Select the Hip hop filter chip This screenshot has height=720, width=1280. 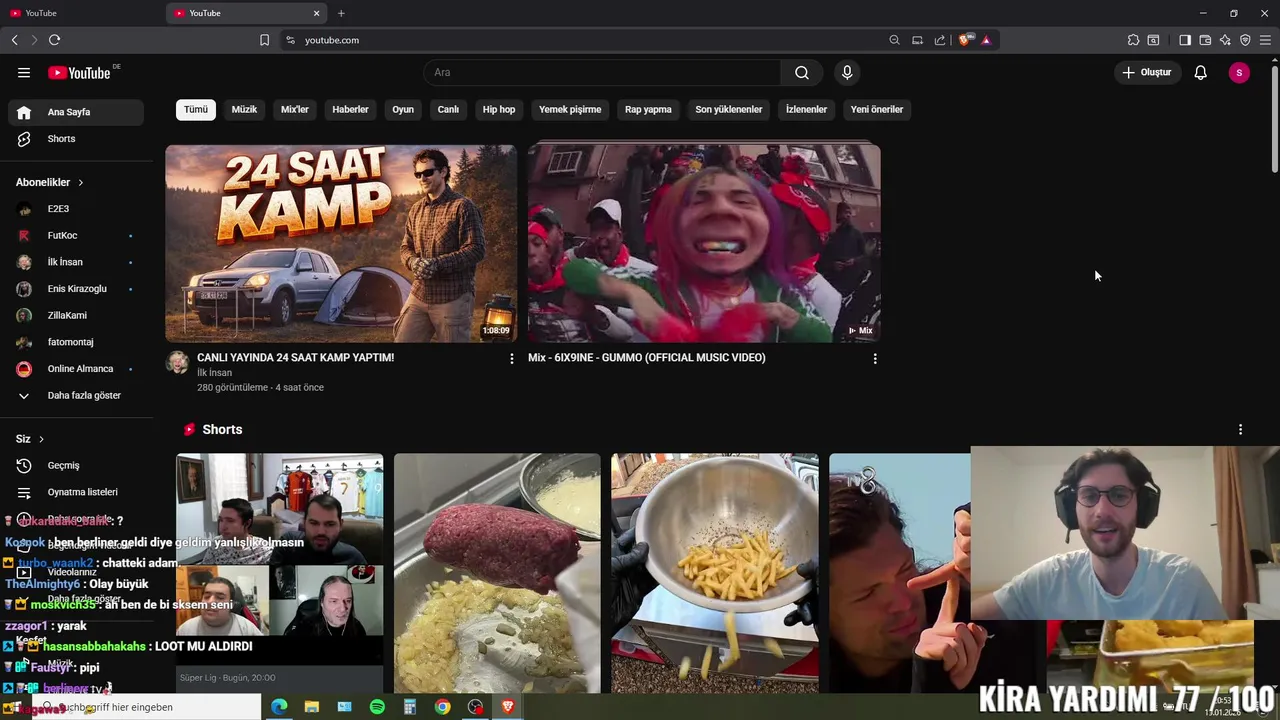tap(499, 109)
